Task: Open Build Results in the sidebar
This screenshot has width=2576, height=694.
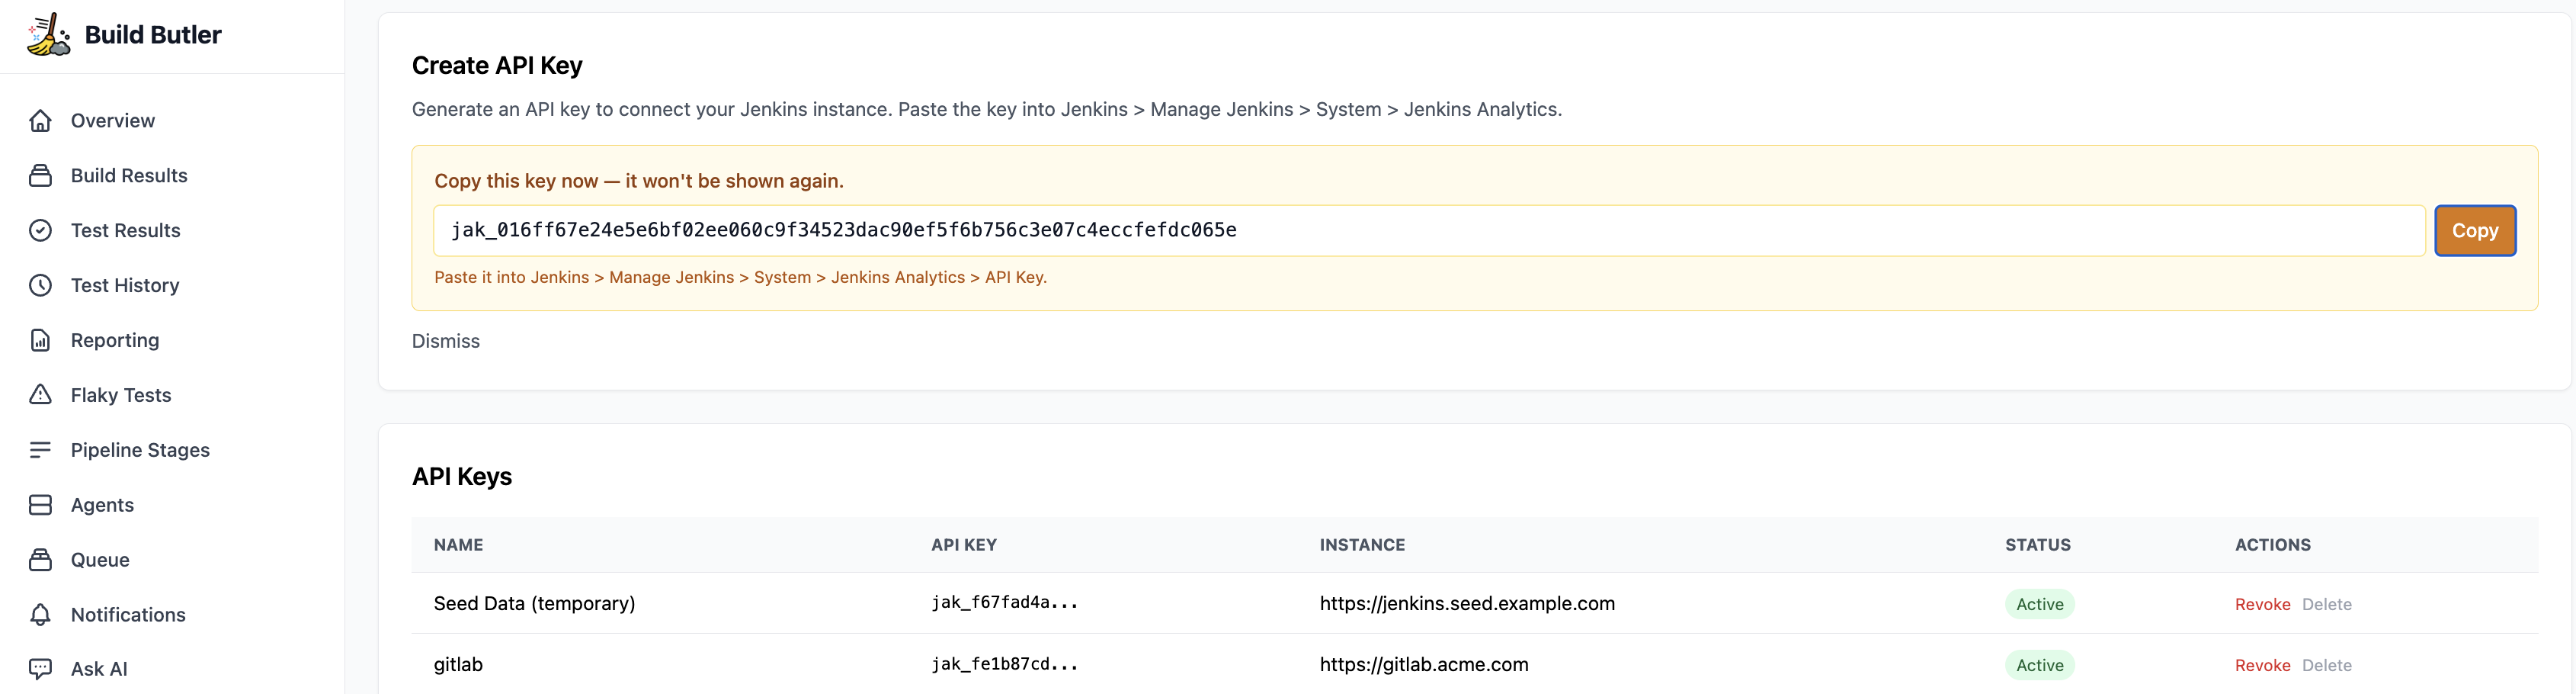Action: tap(129, 176)
